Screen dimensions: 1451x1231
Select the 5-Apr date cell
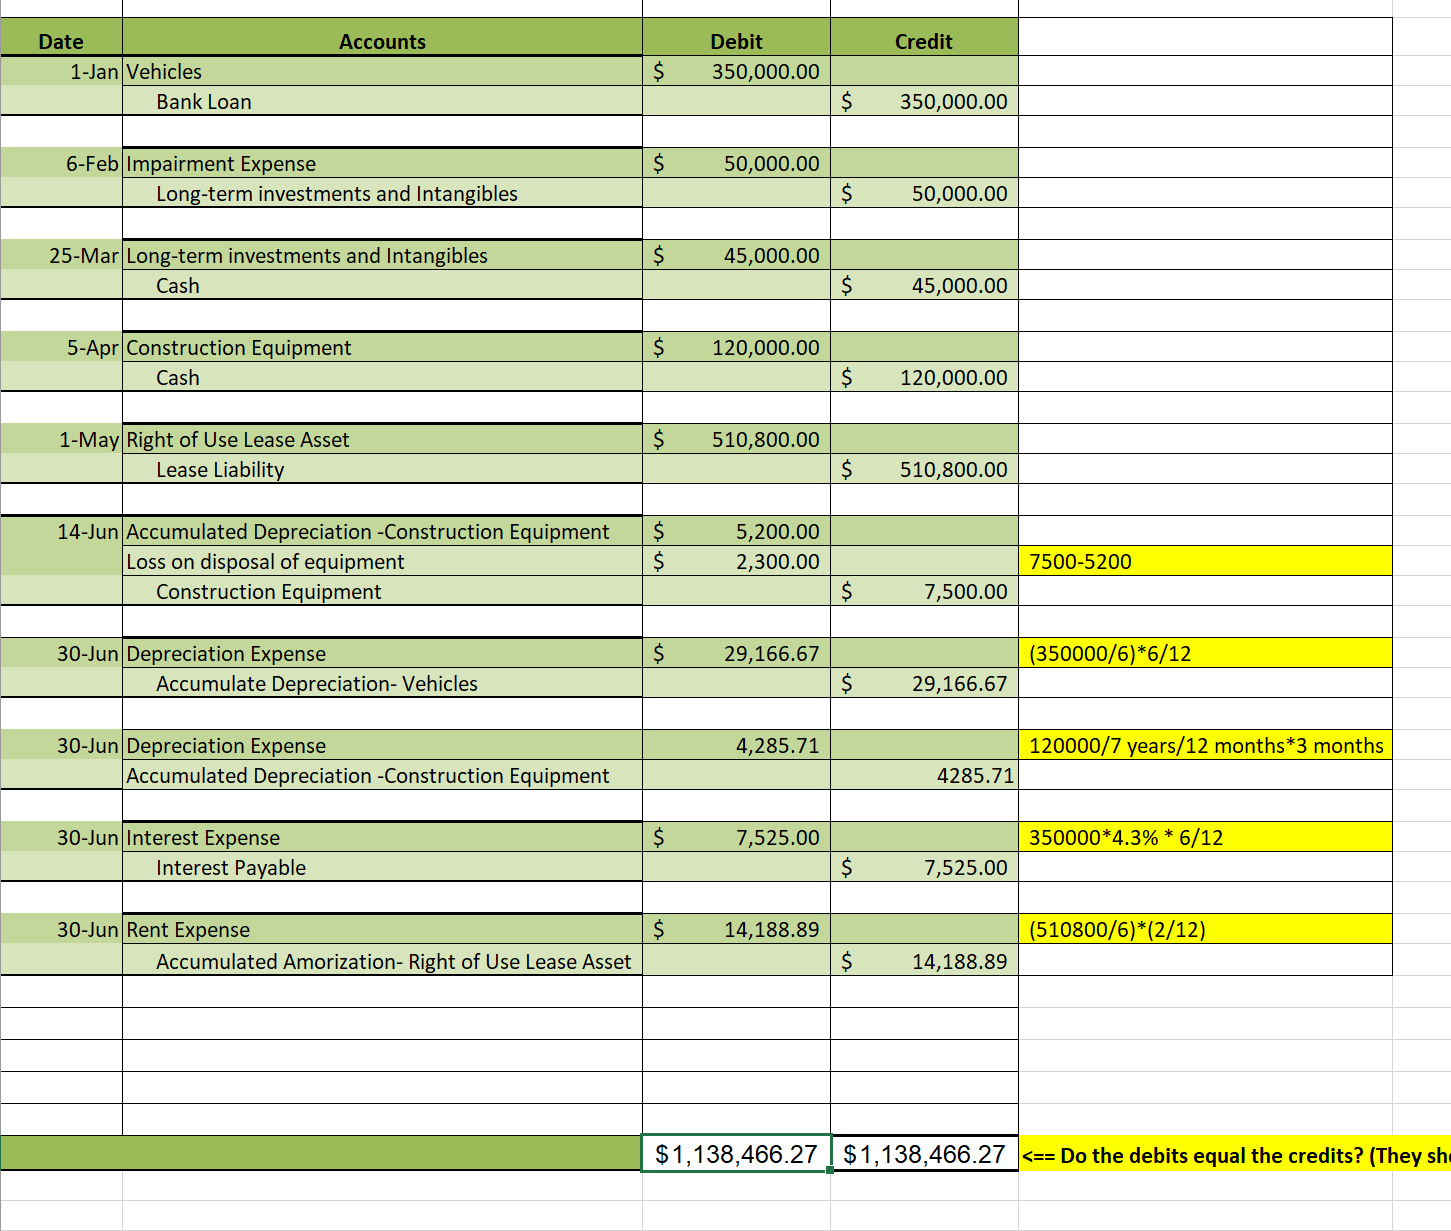[61, 347]
